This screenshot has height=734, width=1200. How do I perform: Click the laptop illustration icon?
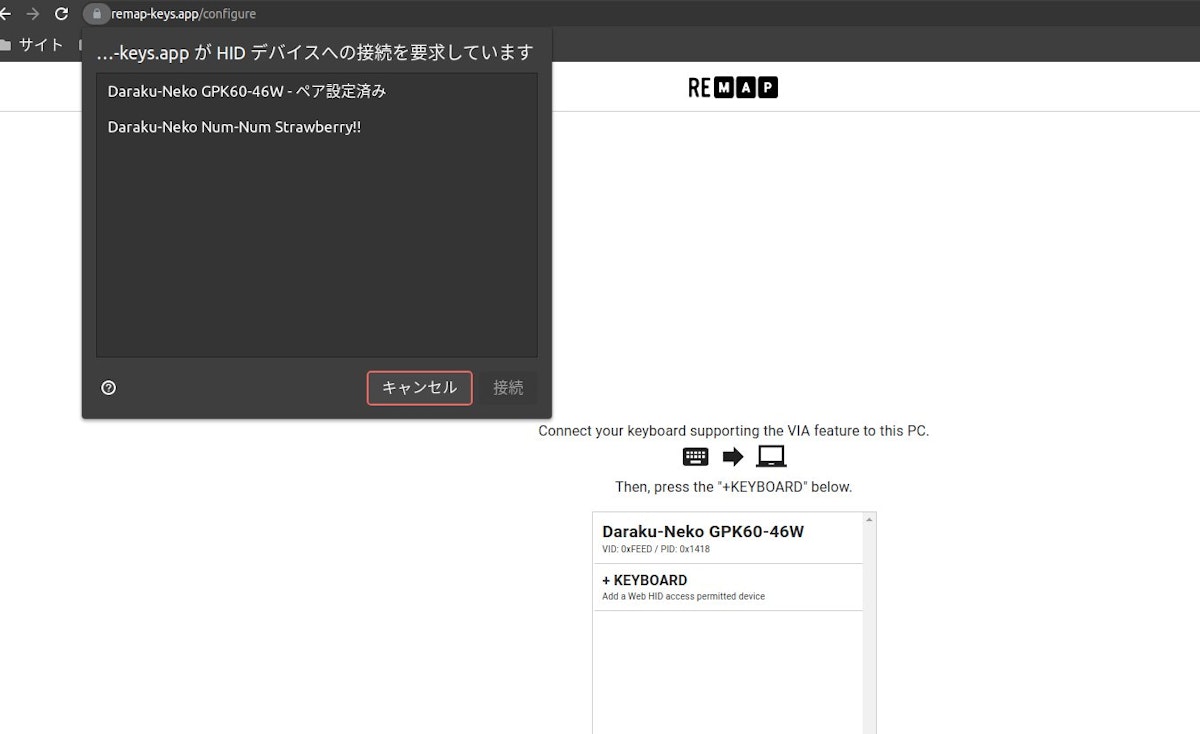click(x=771, y=457)
